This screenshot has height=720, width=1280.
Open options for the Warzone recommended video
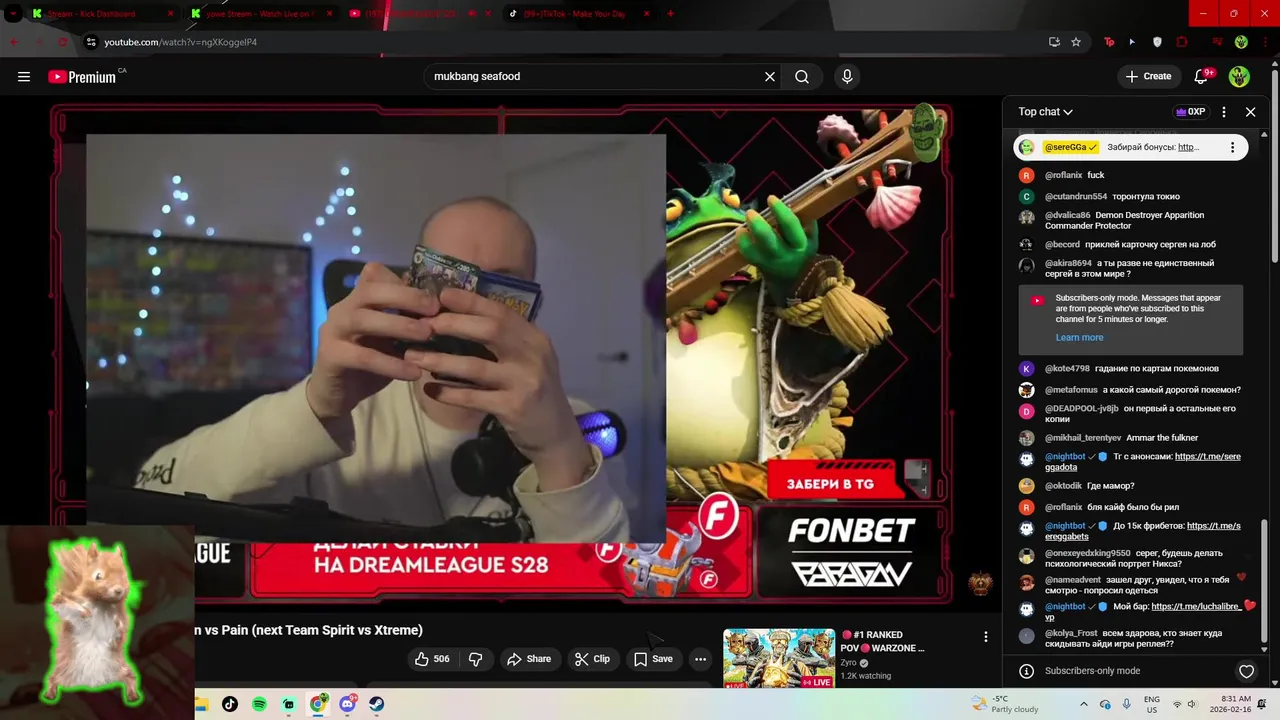985,637
